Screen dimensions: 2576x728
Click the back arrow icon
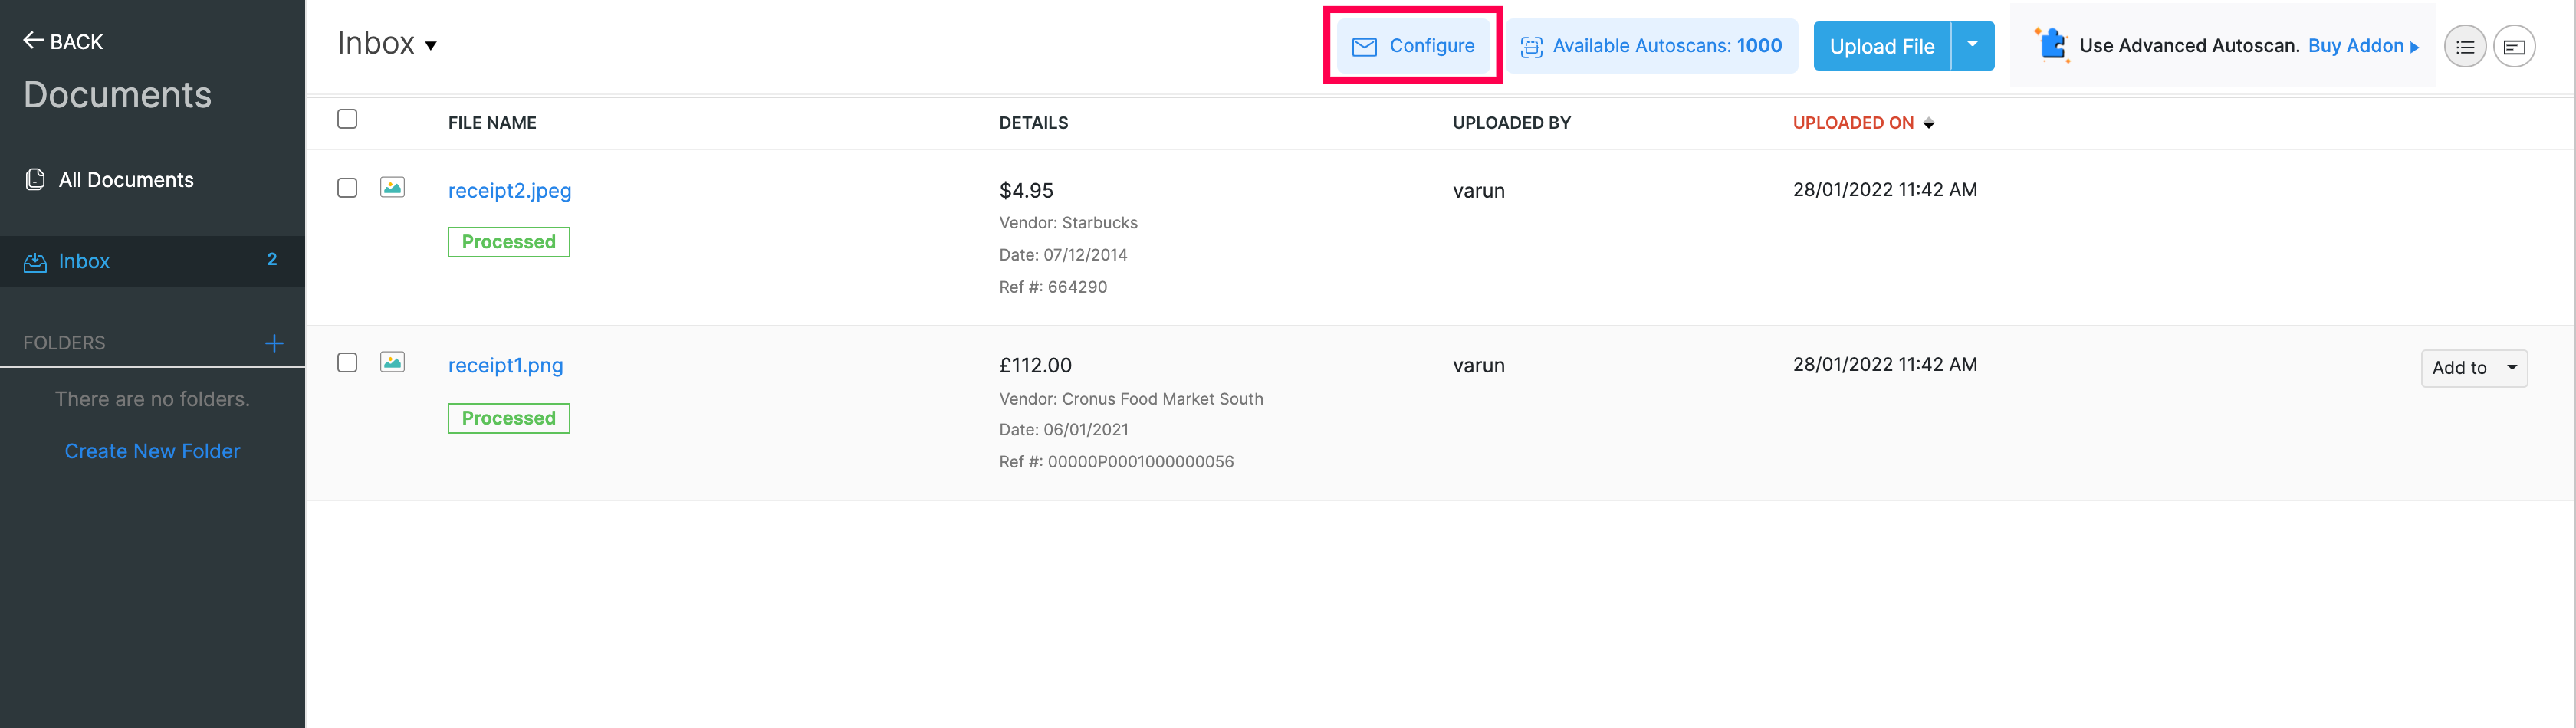point(34,41)
